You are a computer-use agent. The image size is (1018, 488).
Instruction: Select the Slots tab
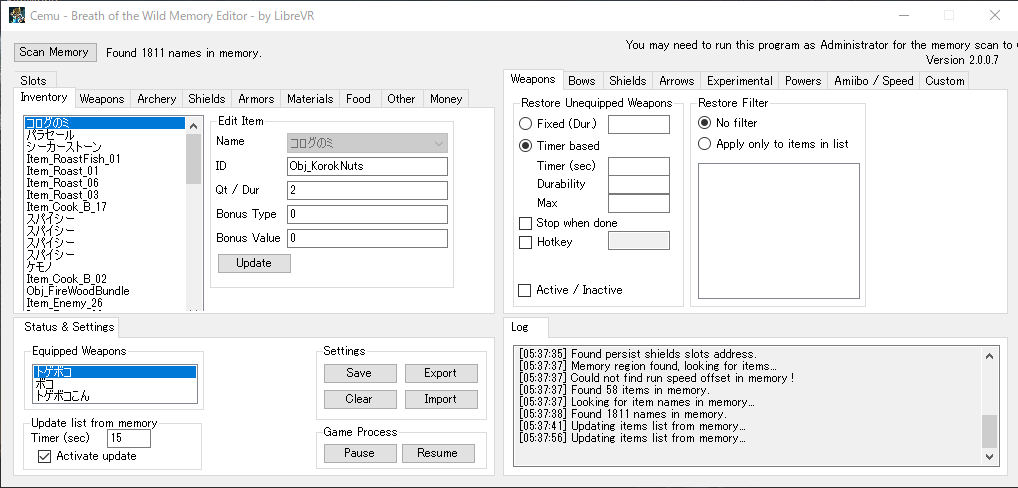34,80
